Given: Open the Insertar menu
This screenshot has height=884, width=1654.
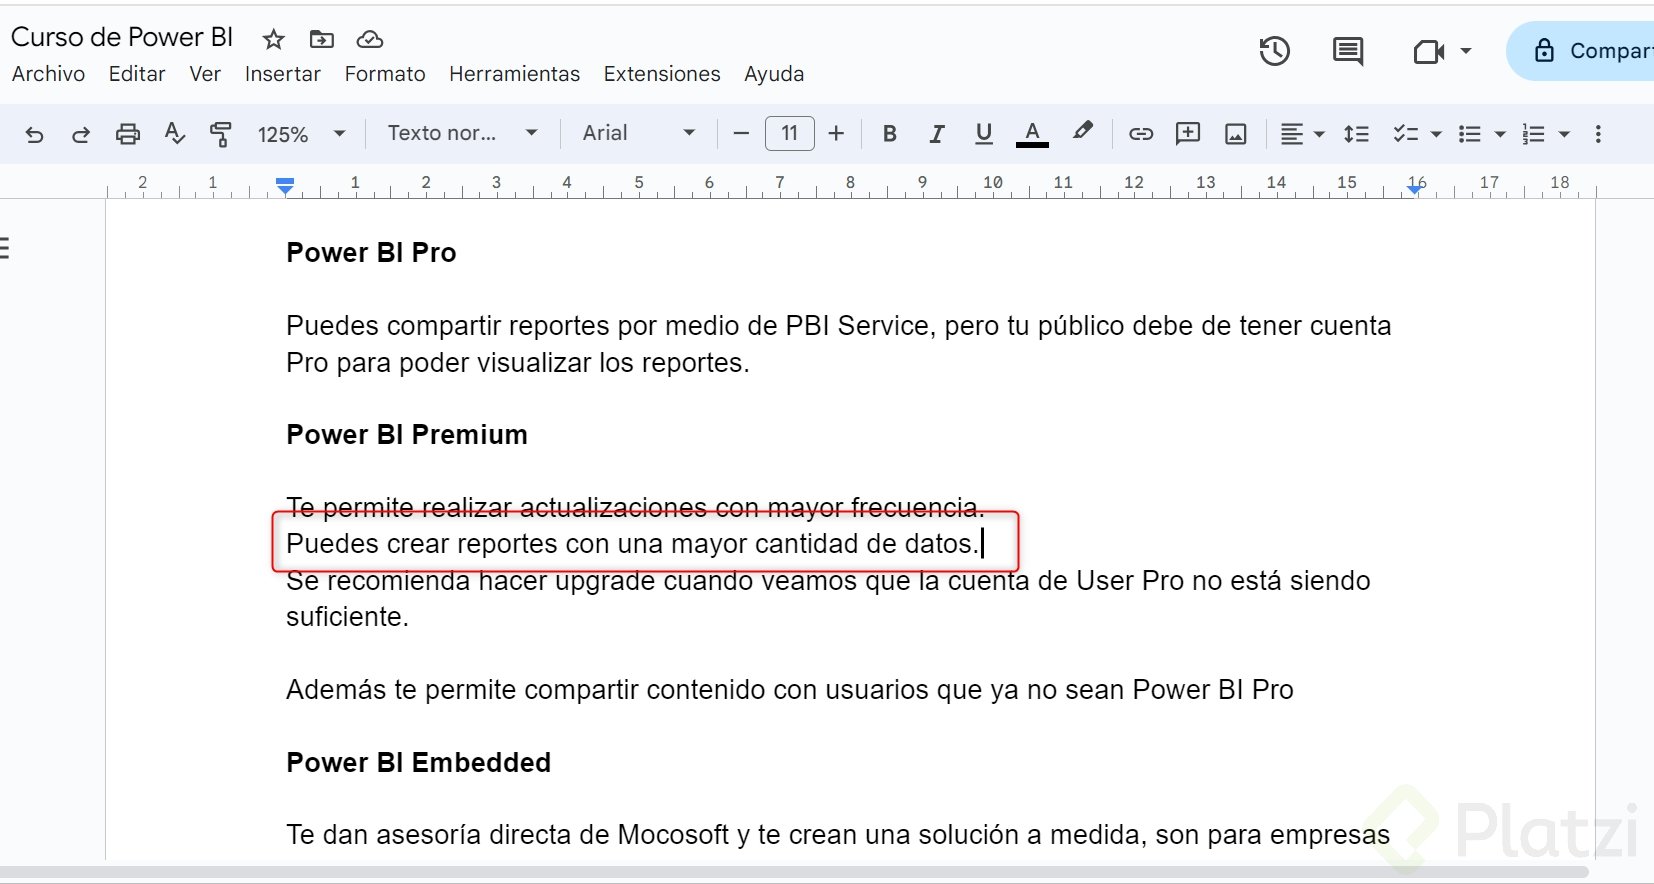Looking at the screenshot, I should click(283, 74).
